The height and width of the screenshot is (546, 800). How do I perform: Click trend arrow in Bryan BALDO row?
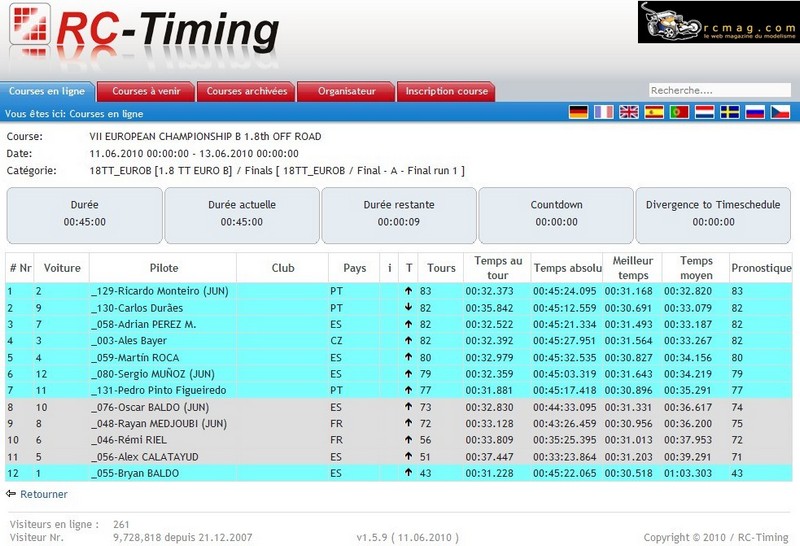coord(408,473)
